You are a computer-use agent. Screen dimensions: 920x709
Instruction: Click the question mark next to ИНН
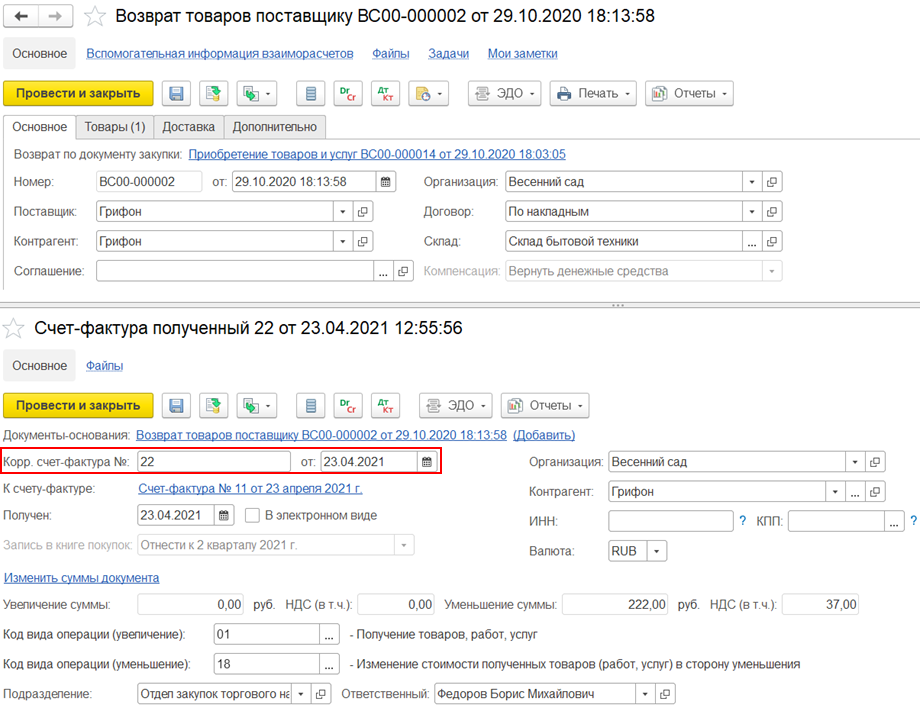(743, 521)
